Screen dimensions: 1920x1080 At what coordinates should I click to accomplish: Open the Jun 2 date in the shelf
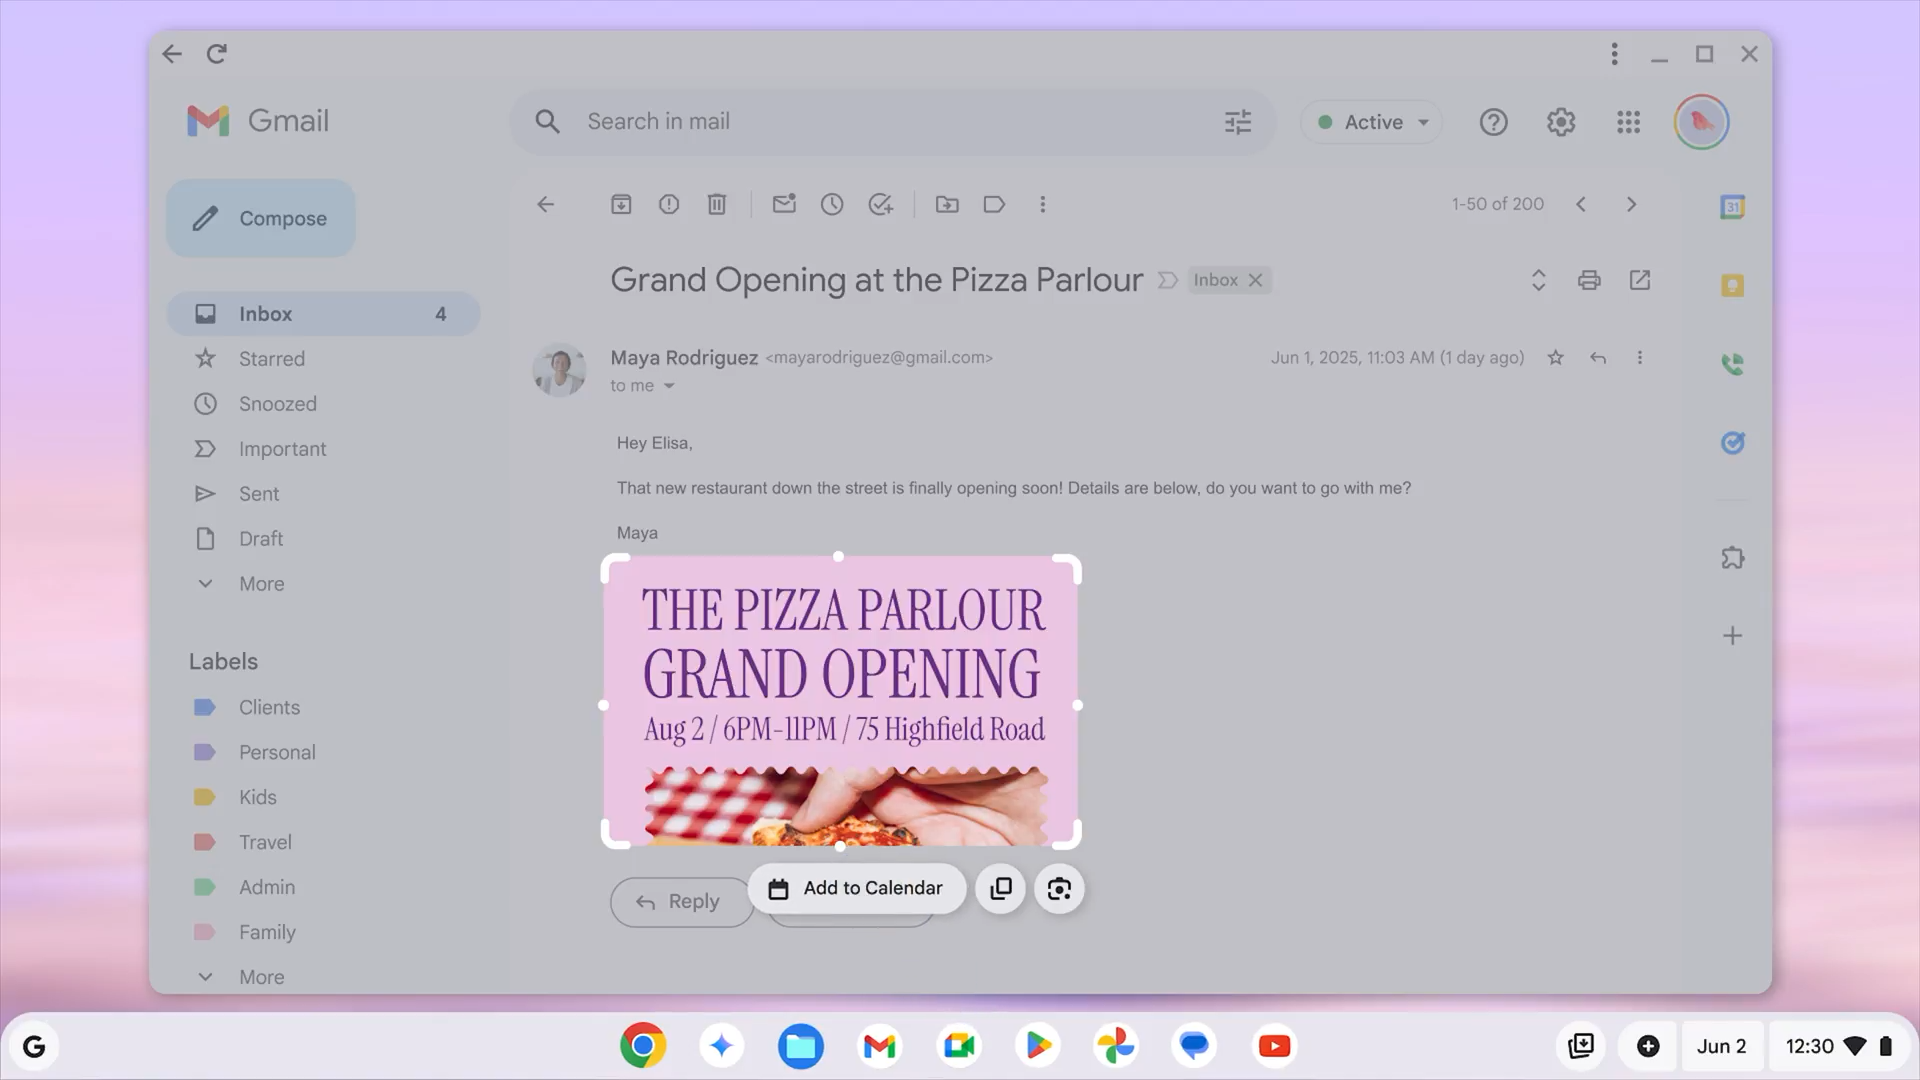(1722, 1046)
